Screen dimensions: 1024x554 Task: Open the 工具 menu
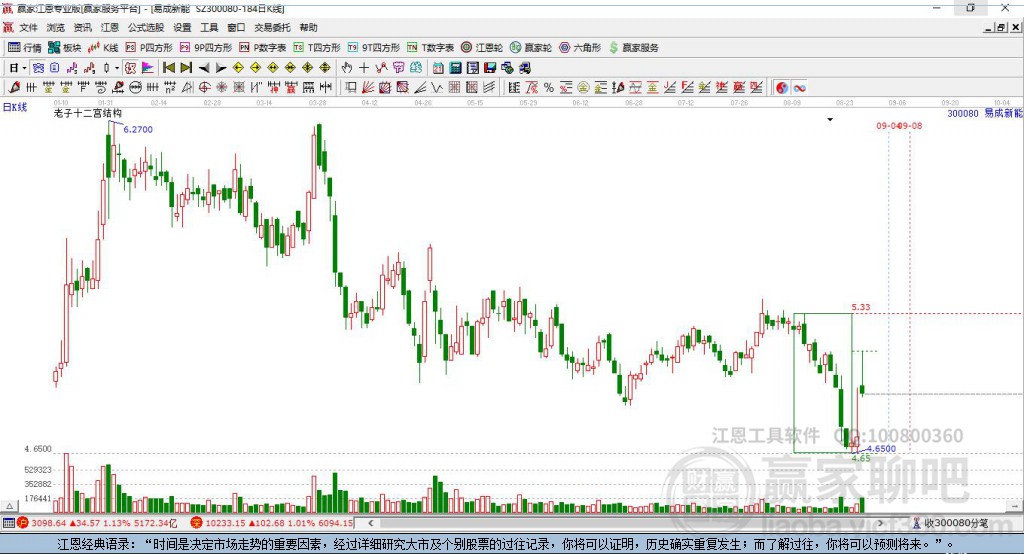[x=209, y=27]
